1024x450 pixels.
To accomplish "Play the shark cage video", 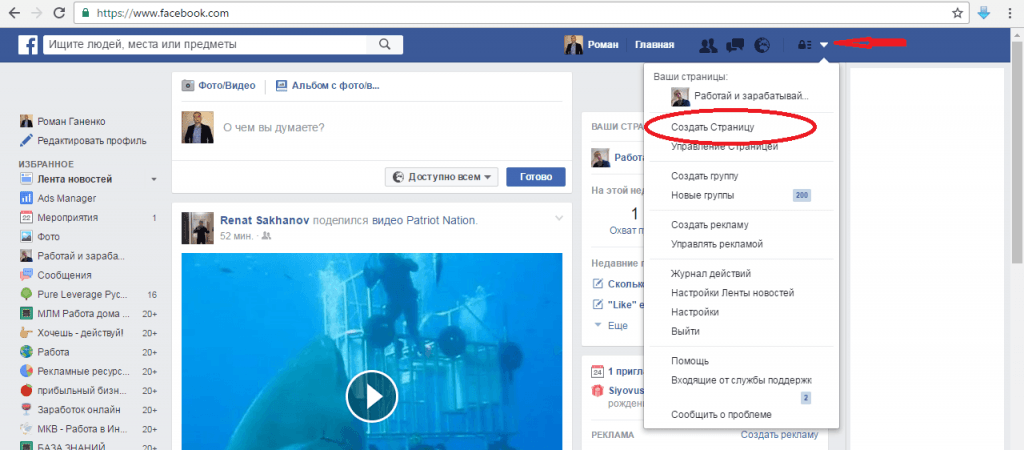I will 372,396.
